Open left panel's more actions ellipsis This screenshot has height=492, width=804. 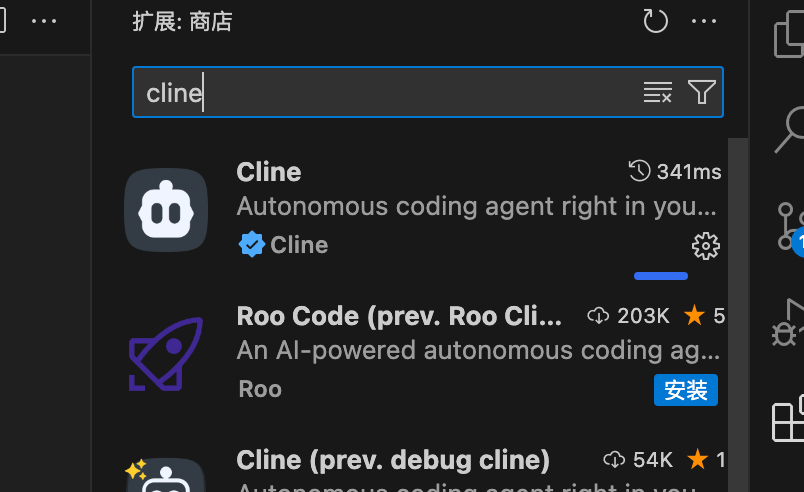(x=44, y=22)
